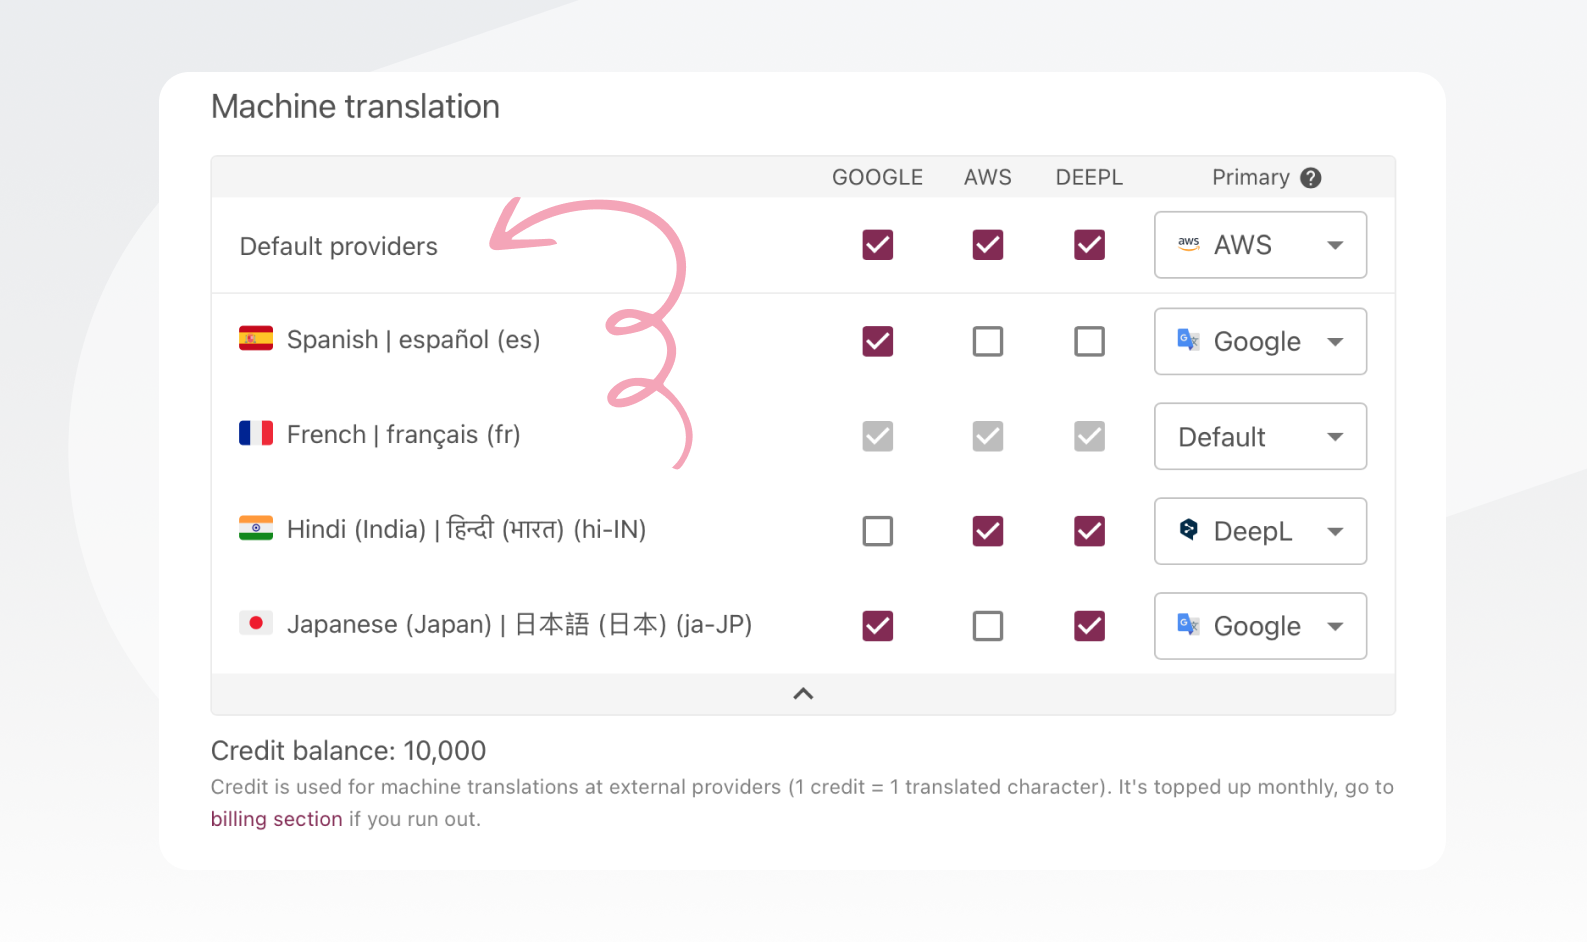Open the primary provider dropdown for French
This screenshot has width=1587, height=942.
point(1259,436)
